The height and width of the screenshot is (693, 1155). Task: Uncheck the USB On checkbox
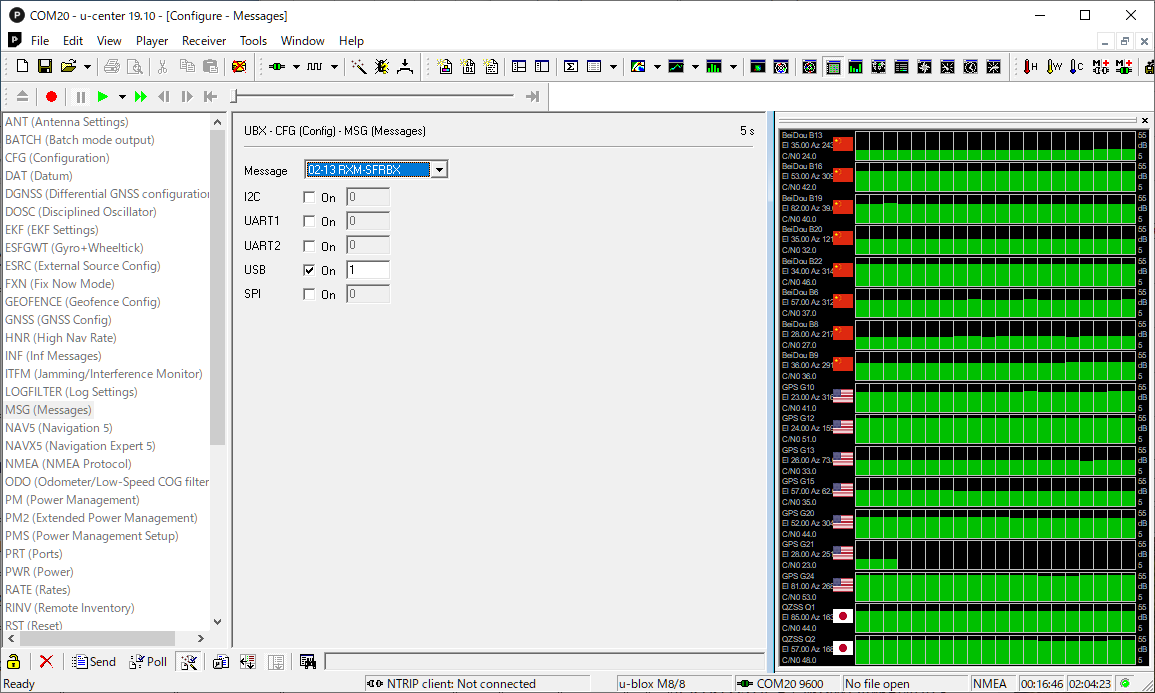(x=309, y=270)
